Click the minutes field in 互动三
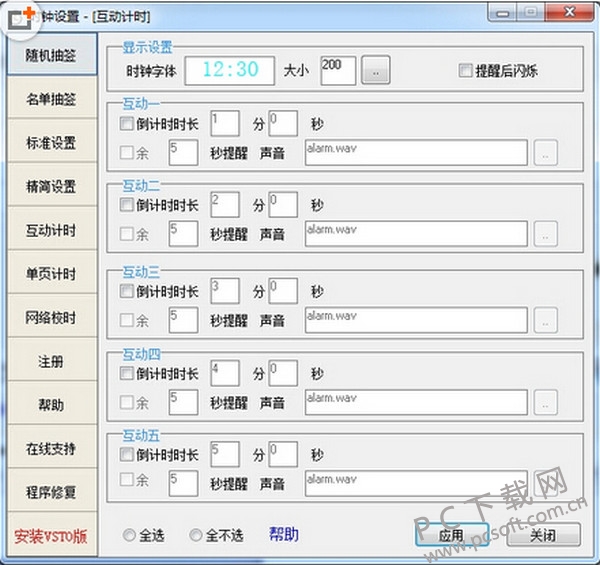Viewport: 600px width, 565px height. click(x=225, y=291)
